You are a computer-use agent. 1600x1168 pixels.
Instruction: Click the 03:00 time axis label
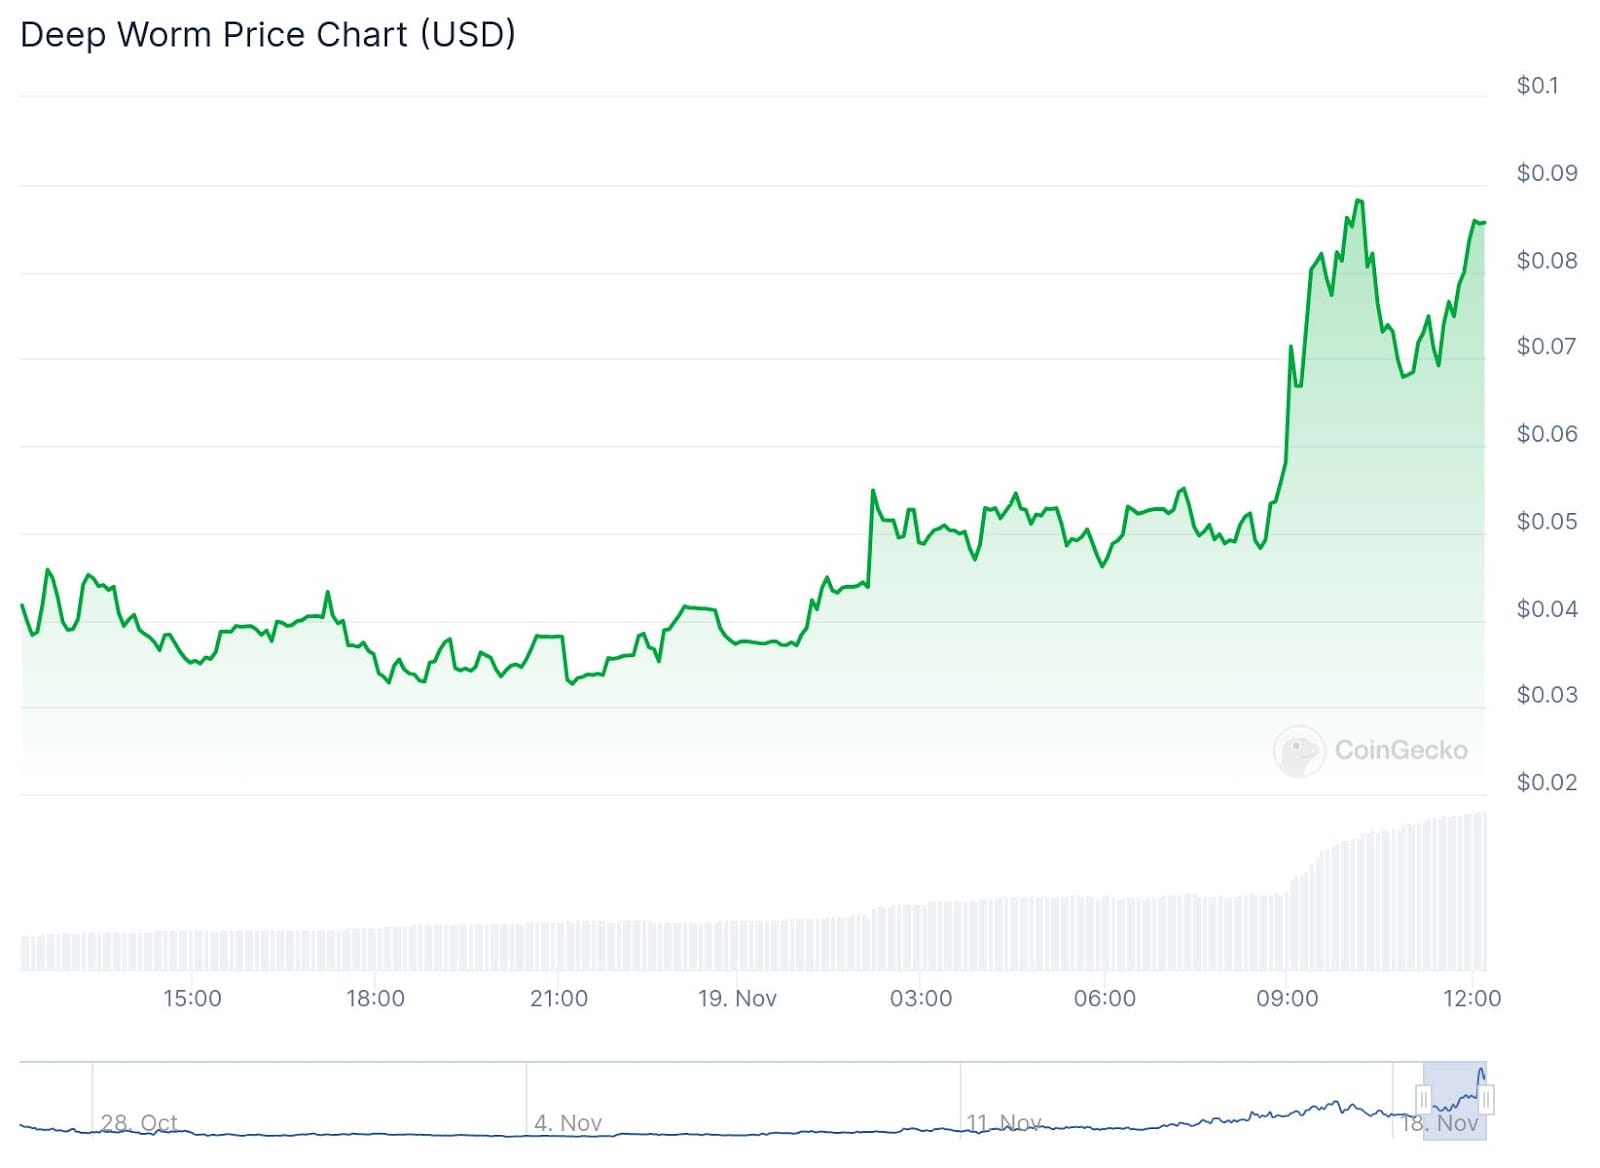[921, 998]
